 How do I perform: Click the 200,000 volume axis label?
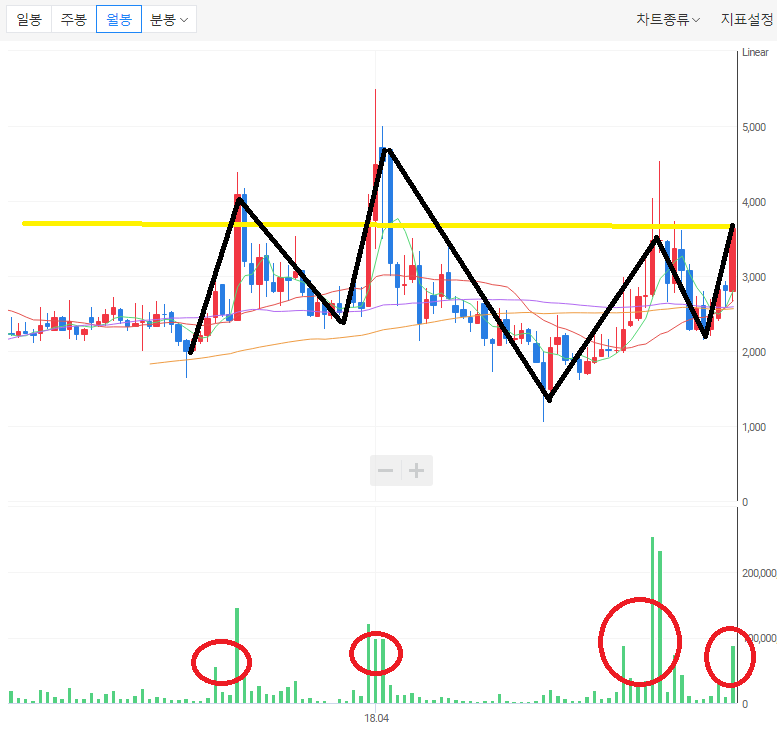pyautogui.click(x=759, y=573)
